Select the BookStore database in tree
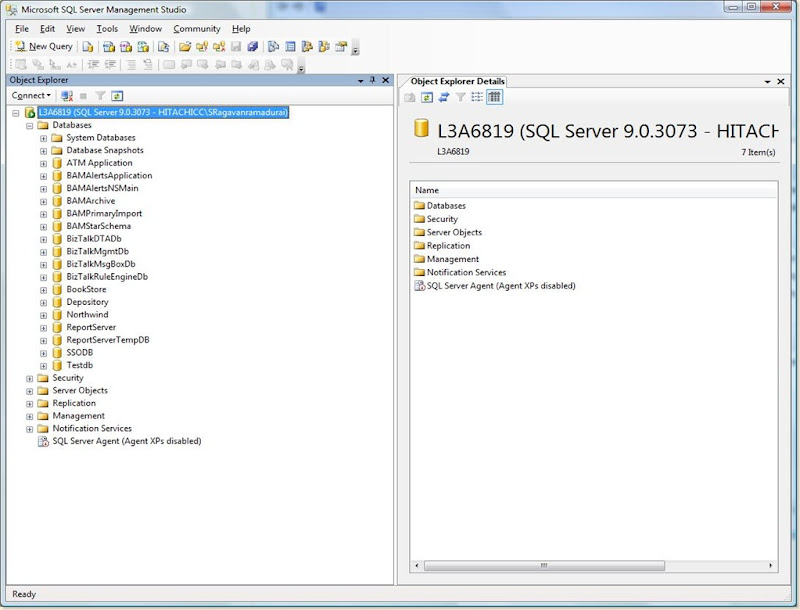The width and height of the screenshot is (800, 610). click(x=86, y=289)
